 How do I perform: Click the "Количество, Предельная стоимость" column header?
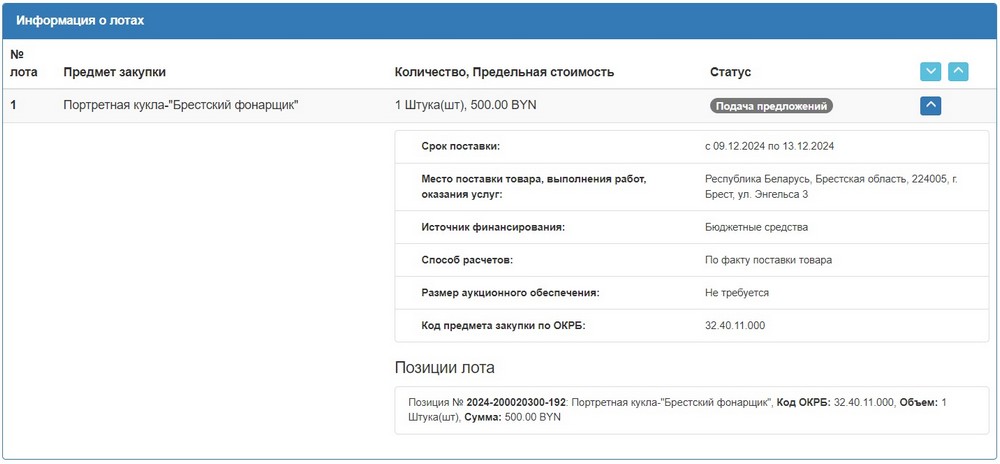point(504,72)
